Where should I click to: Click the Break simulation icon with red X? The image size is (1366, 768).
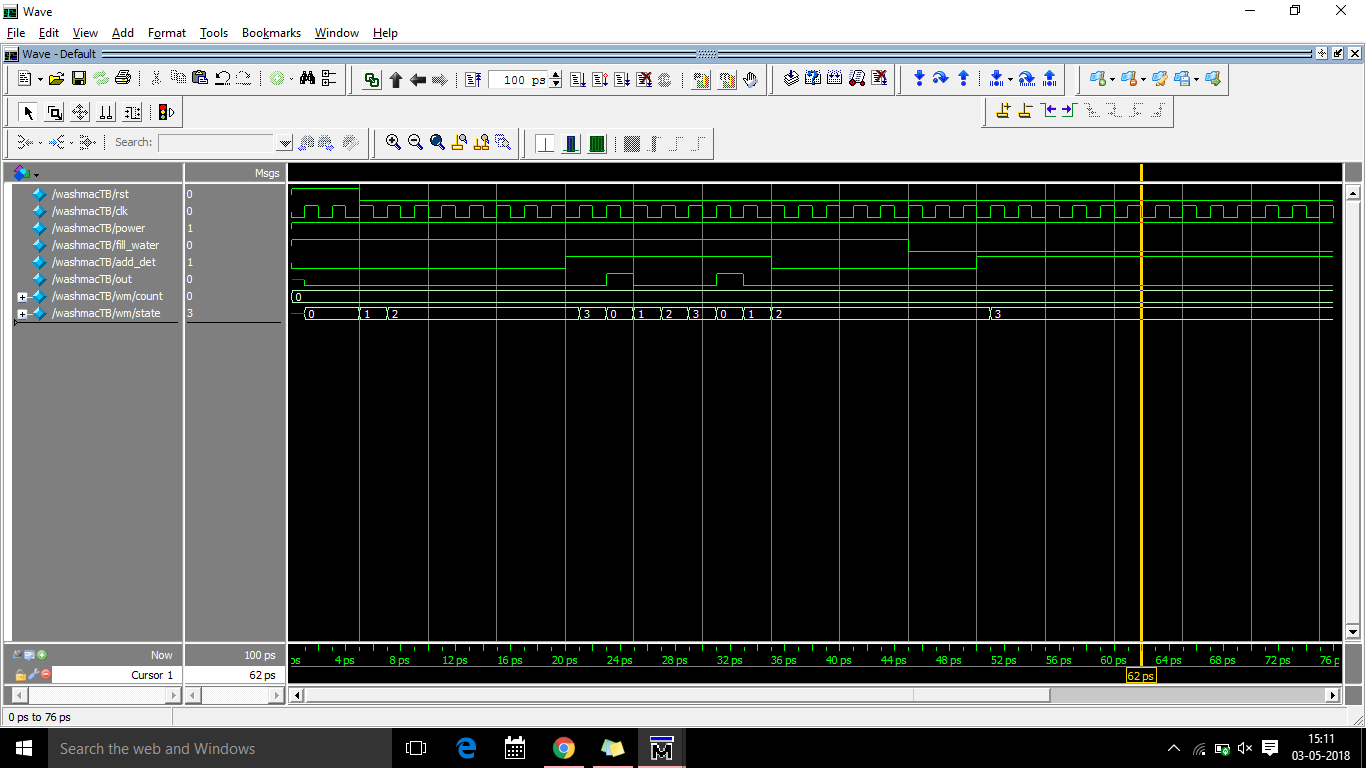click(x=643, y=80)
